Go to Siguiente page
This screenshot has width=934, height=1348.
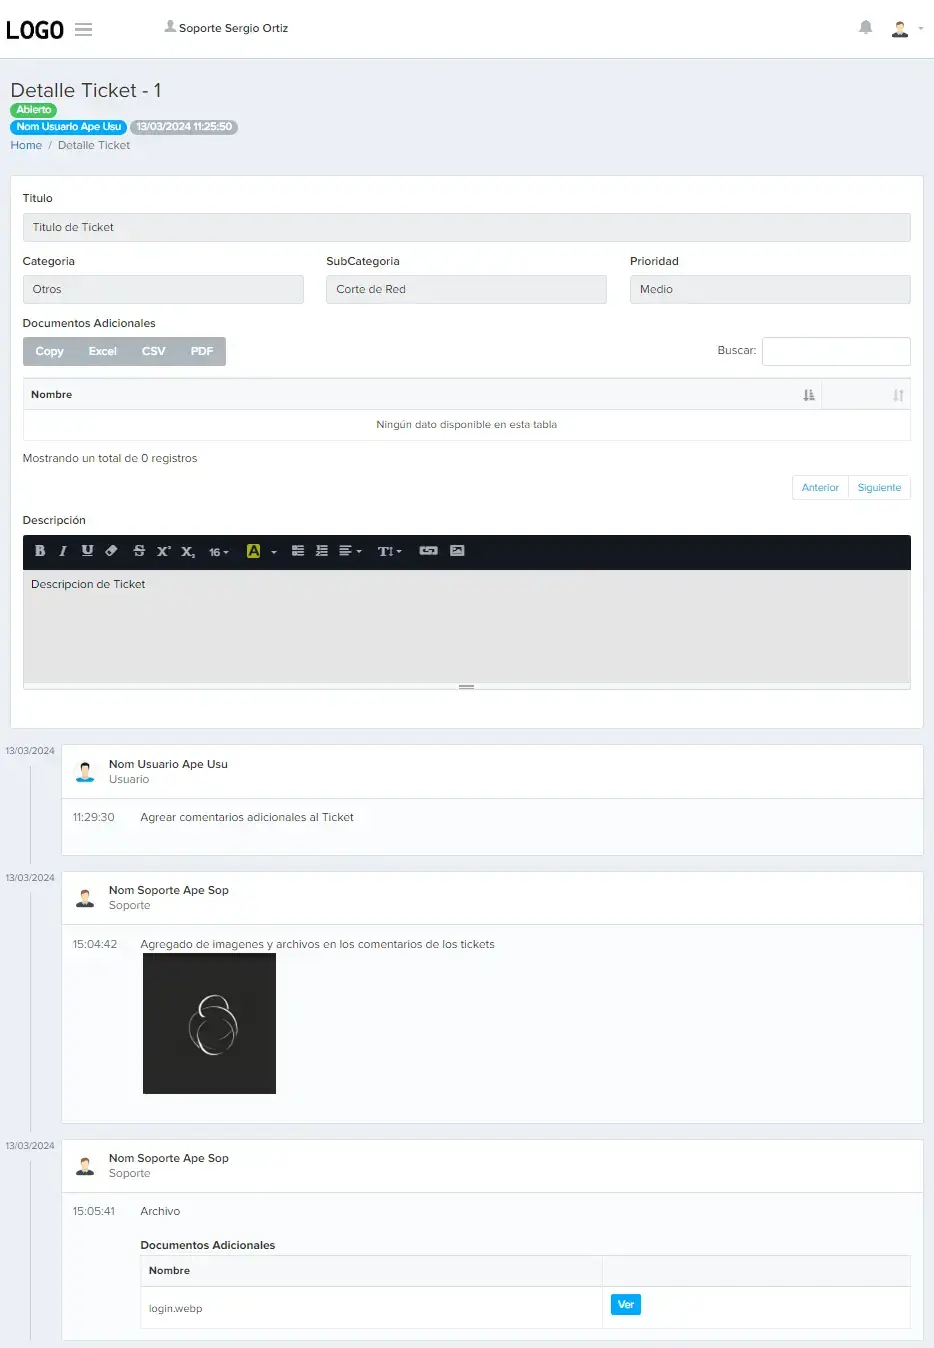(879, 488)
